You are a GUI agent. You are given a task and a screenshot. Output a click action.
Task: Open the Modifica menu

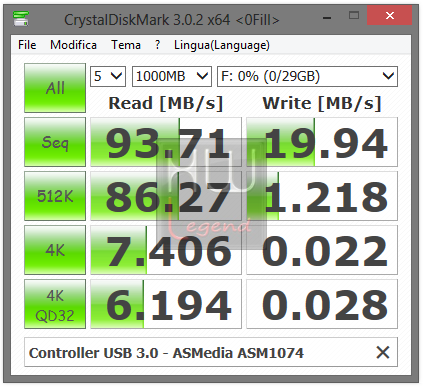click(x=73, y=45)
